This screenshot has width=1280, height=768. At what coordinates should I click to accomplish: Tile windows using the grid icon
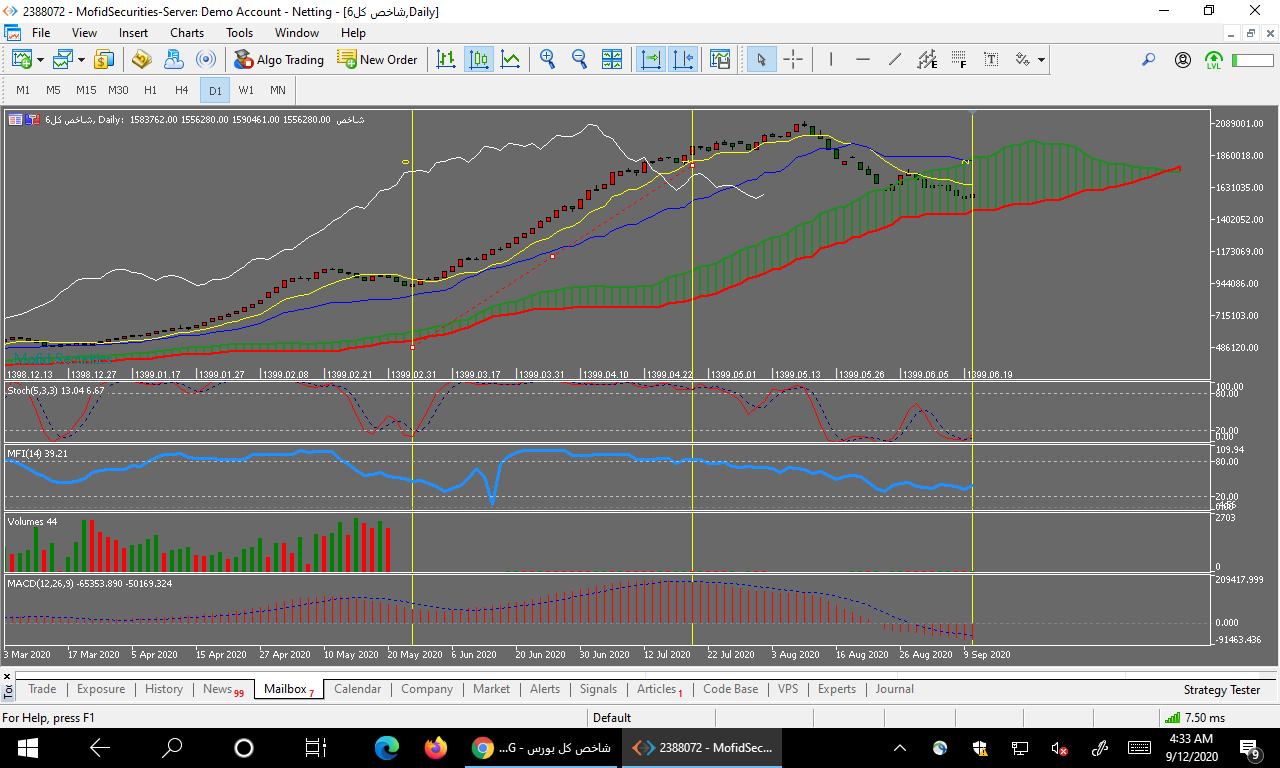pos(612,60)
